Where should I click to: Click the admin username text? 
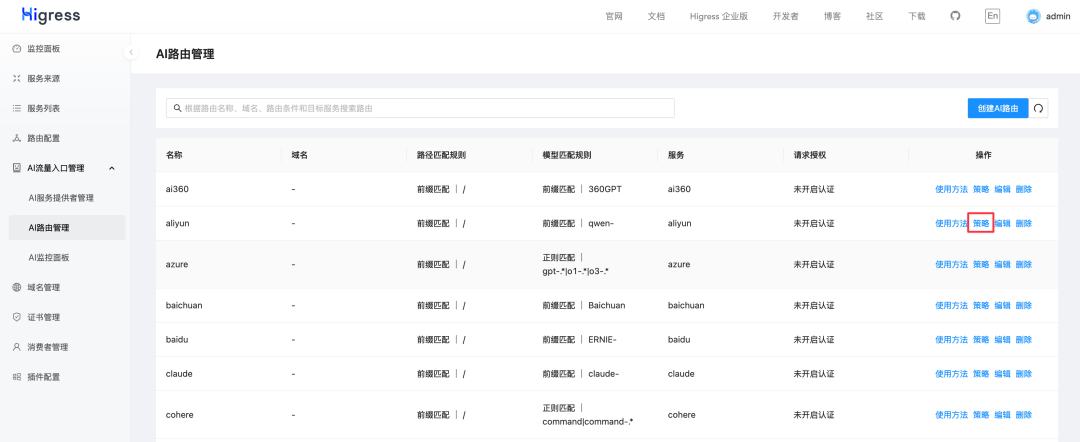1058,17
